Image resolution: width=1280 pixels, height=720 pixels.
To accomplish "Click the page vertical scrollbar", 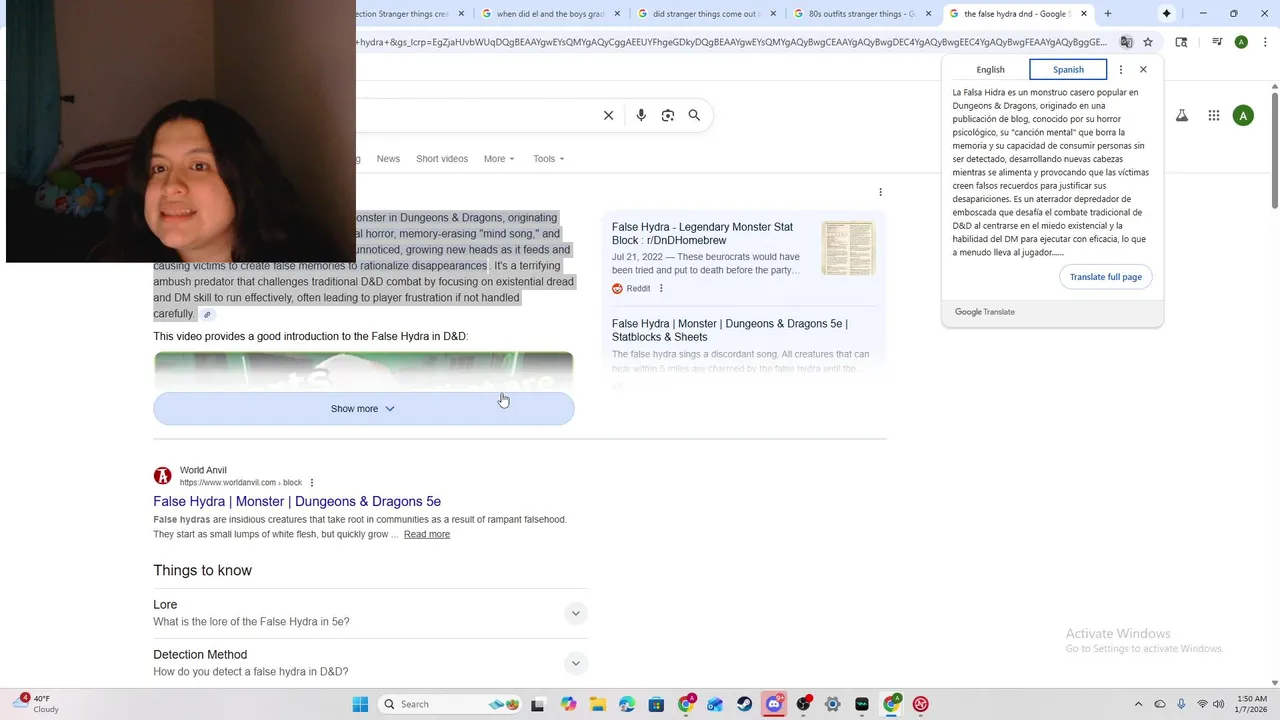I will coord(1274,150).
